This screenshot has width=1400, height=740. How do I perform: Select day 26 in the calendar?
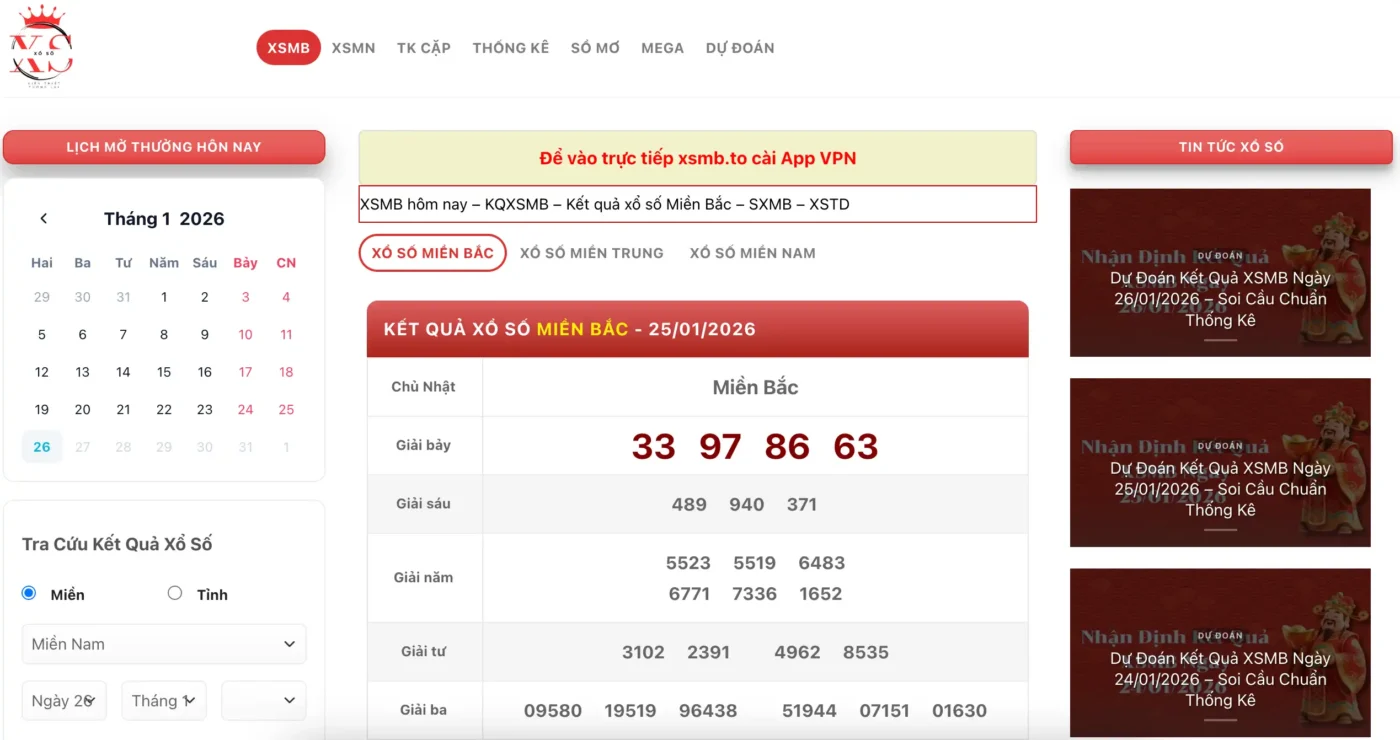pyautogui.click(x=42, y=447)
